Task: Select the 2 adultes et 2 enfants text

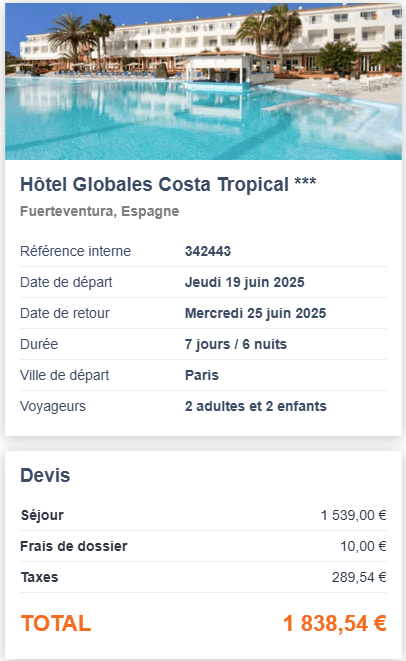Action: click(x=256, y=406)
